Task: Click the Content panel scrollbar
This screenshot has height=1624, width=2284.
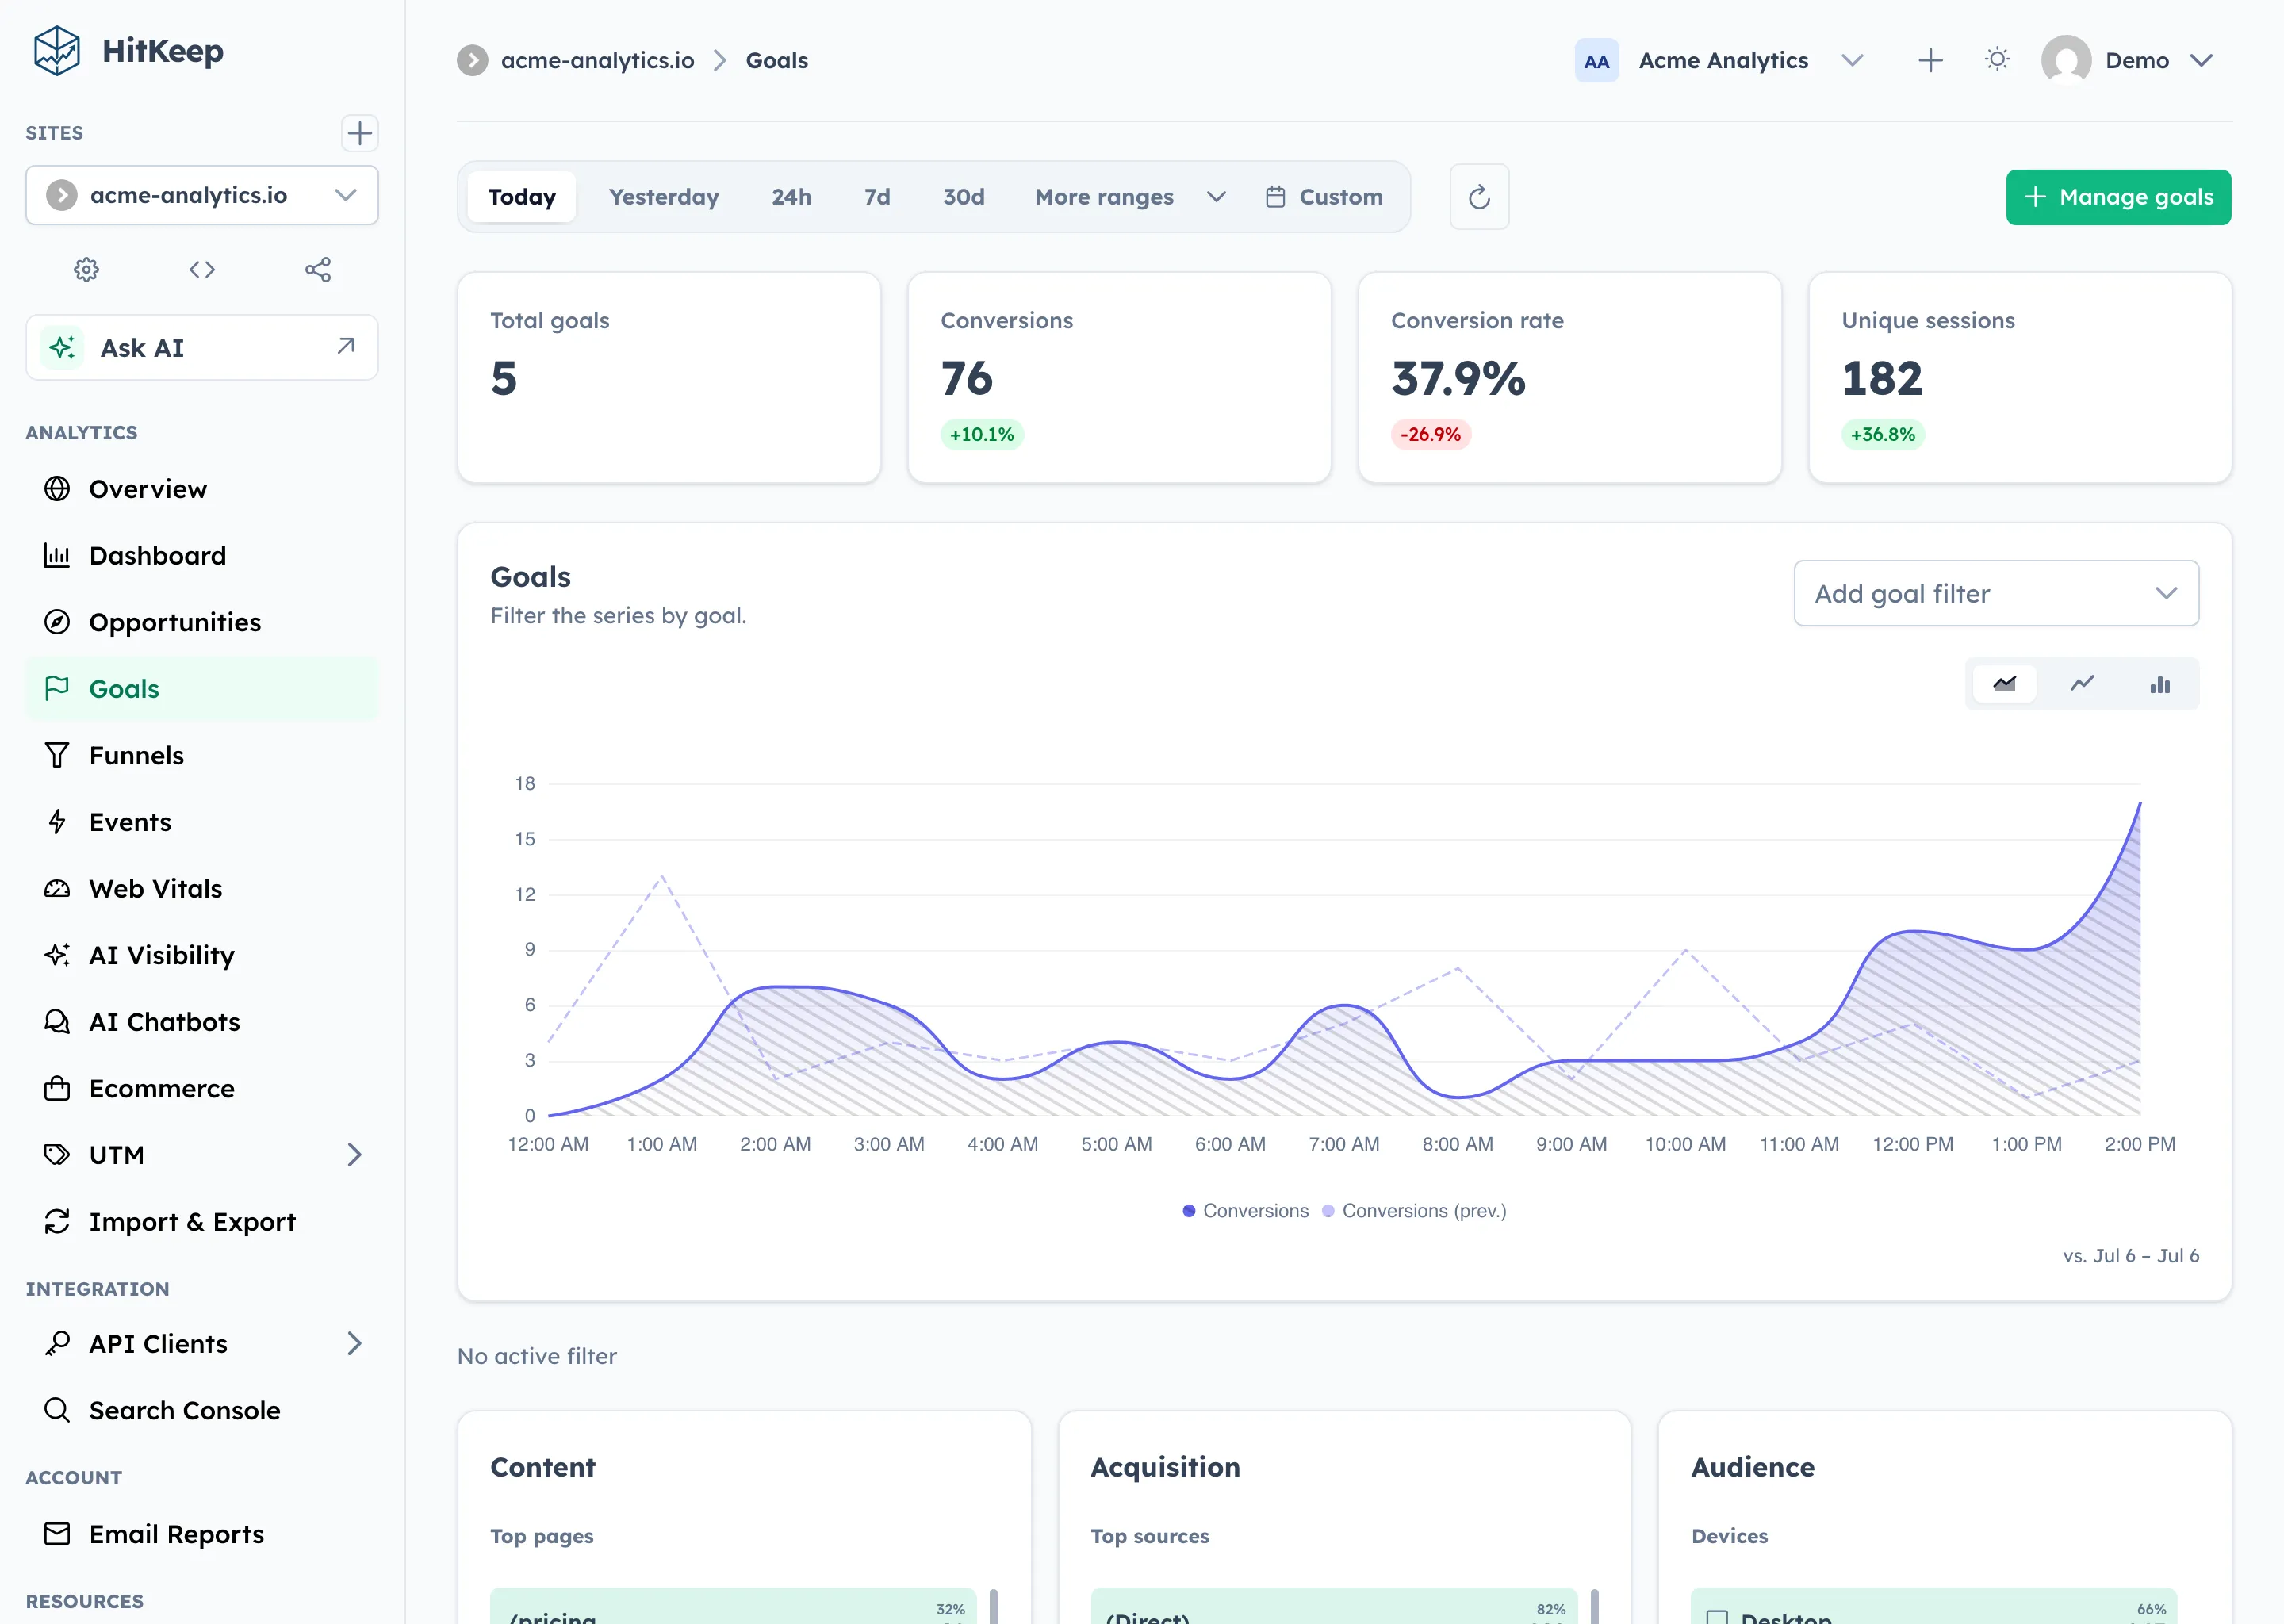Action: pyautogui.click(x=993, y=1606)
